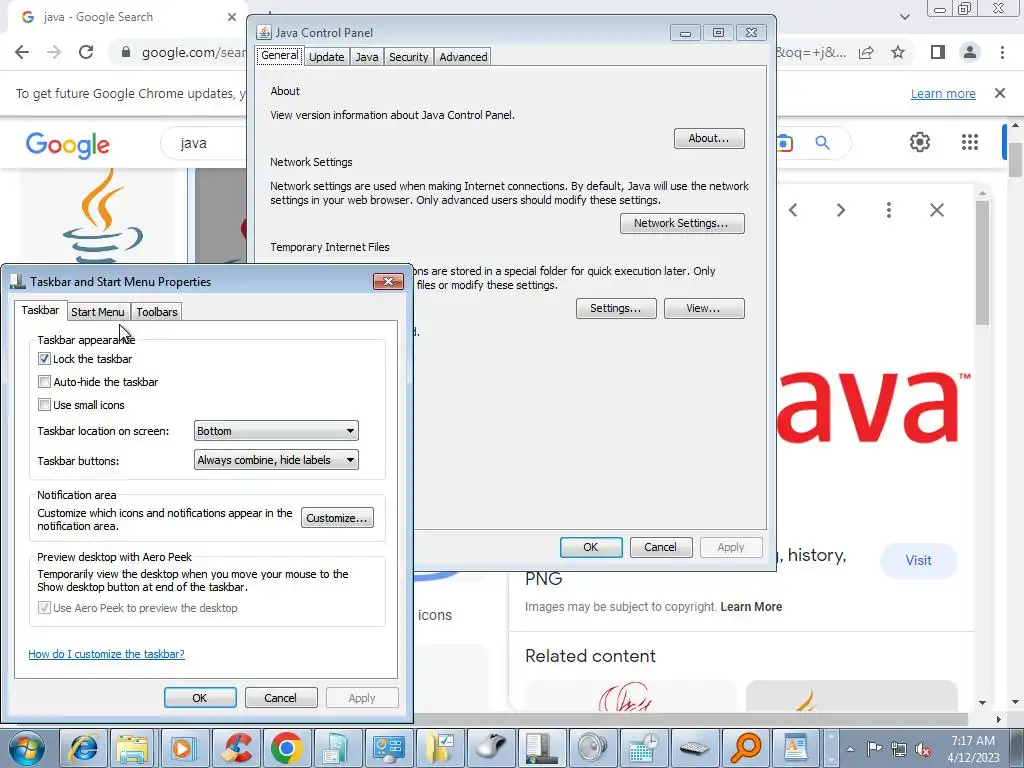Show next image in the preview panel
Viewport: 1024px width, 768px height.
pos(840,210)
